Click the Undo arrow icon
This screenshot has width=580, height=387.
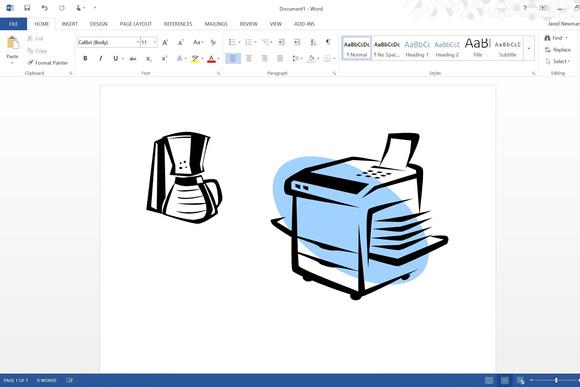(x=45, y=8)
